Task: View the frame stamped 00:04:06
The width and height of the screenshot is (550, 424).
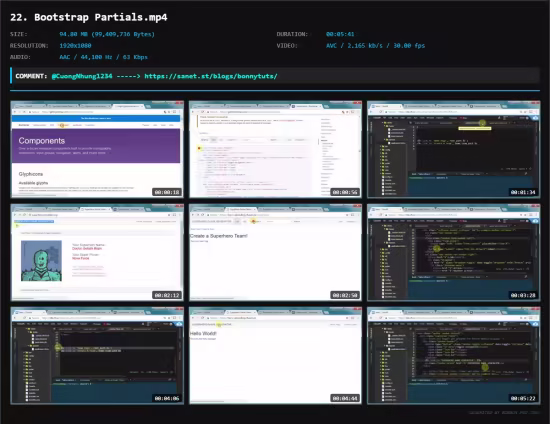Action: 97,356
